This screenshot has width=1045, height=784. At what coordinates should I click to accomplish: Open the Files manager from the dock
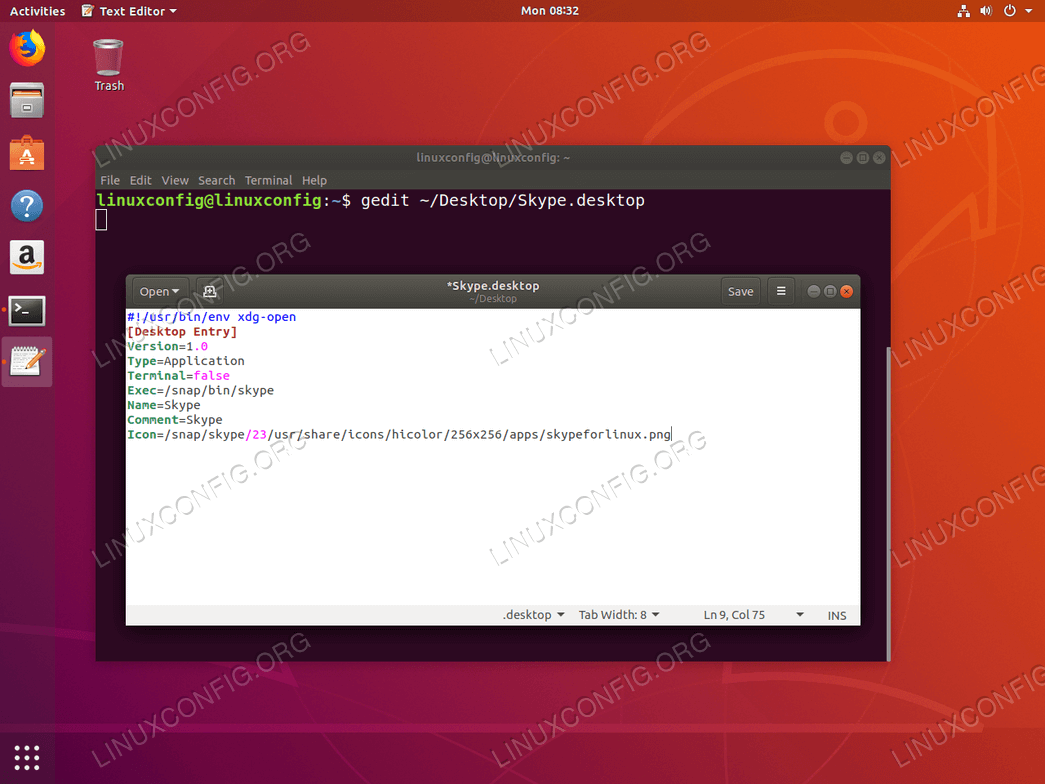[26, 100]
